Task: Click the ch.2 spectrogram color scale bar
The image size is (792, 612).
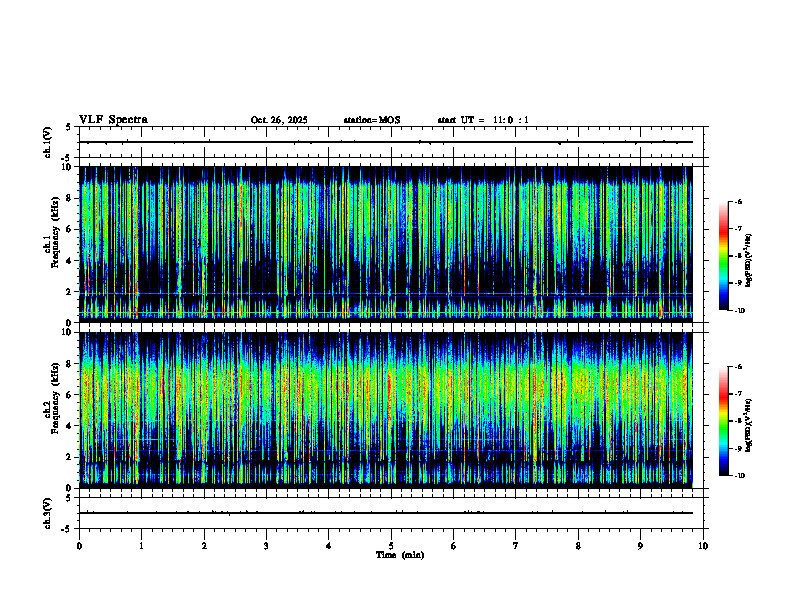Action: [x=723, y=421]
